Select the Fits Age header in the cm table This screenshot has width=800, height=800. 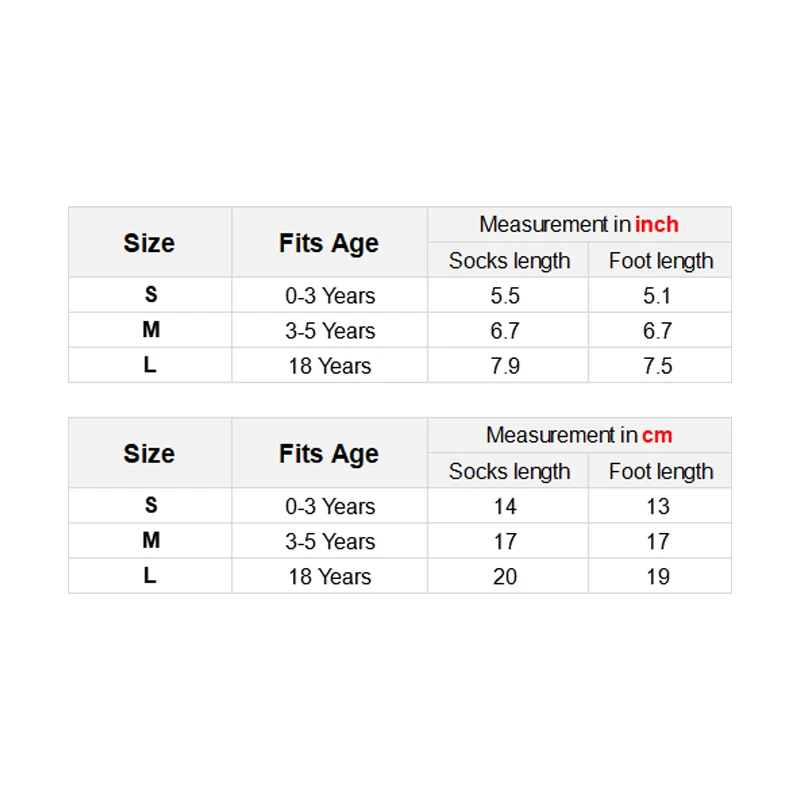329,454
